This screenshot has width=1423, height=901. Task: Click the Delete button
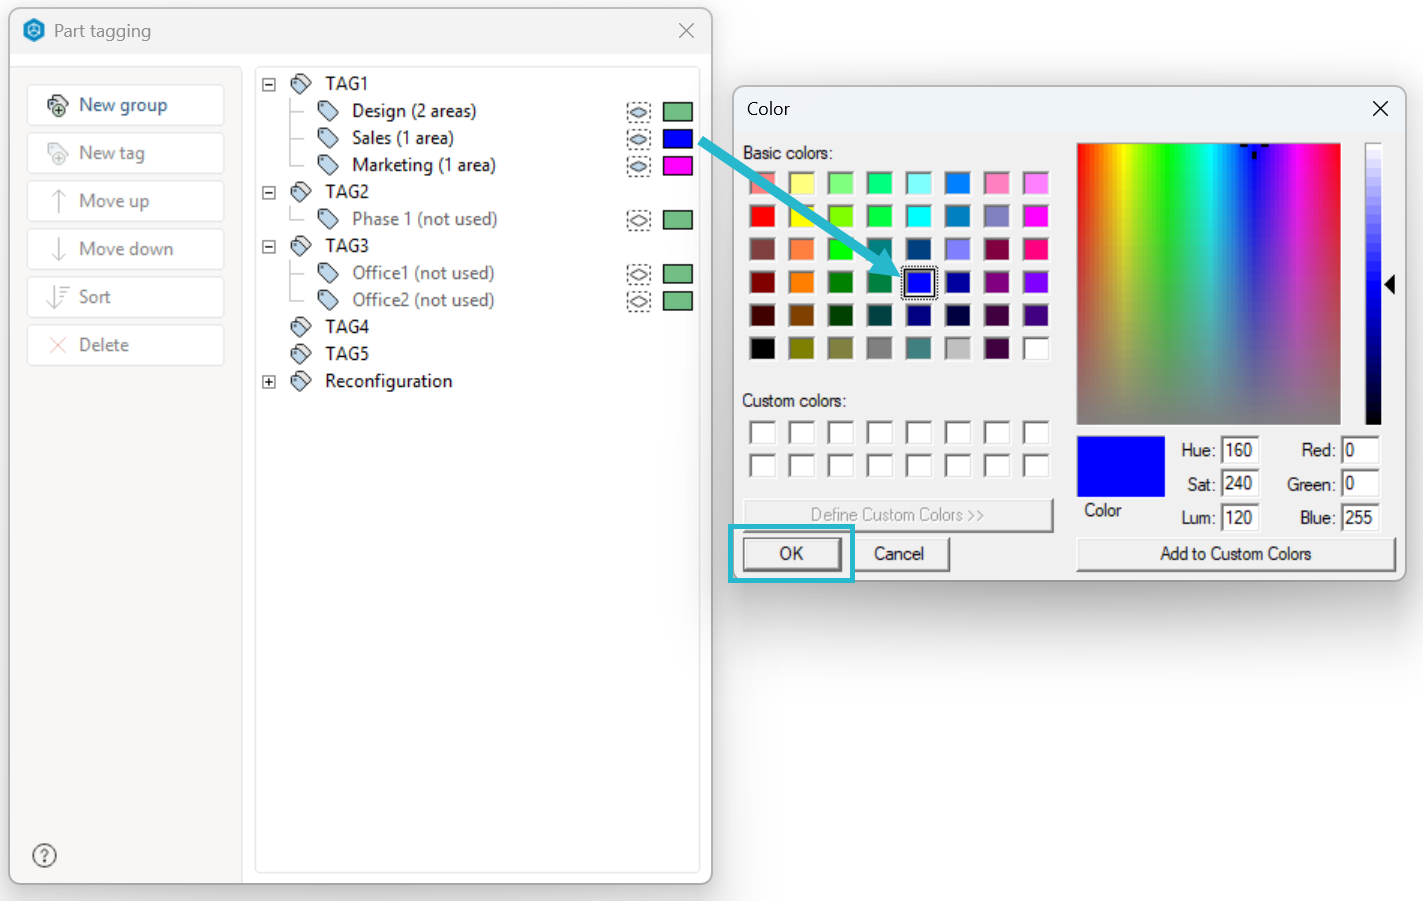tap(125, 345)
